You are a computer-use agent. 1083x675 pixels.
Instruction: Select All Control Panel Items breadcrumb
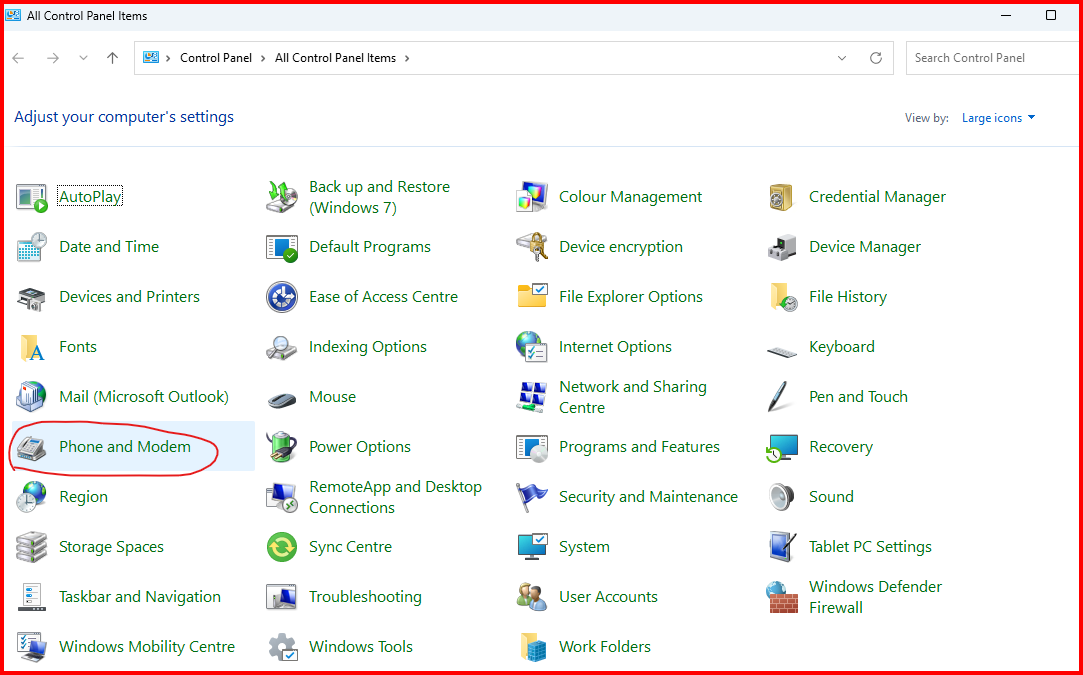[335, 58]
